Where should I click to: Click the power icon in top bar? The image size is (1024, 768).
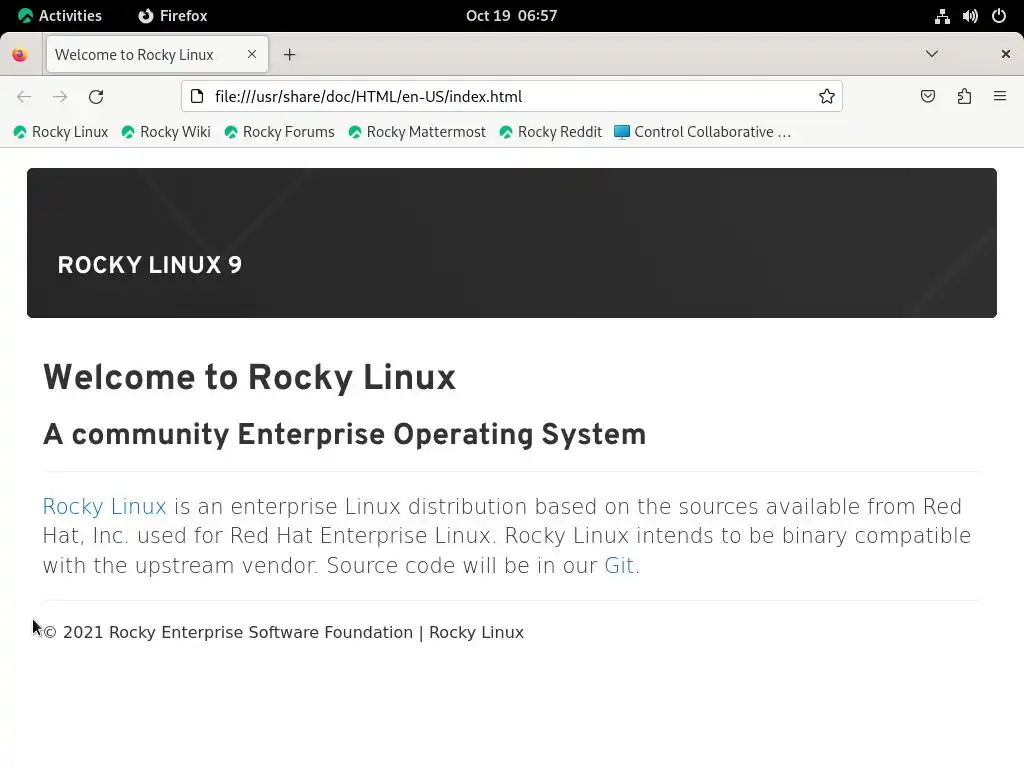click(x=999, y=16)
